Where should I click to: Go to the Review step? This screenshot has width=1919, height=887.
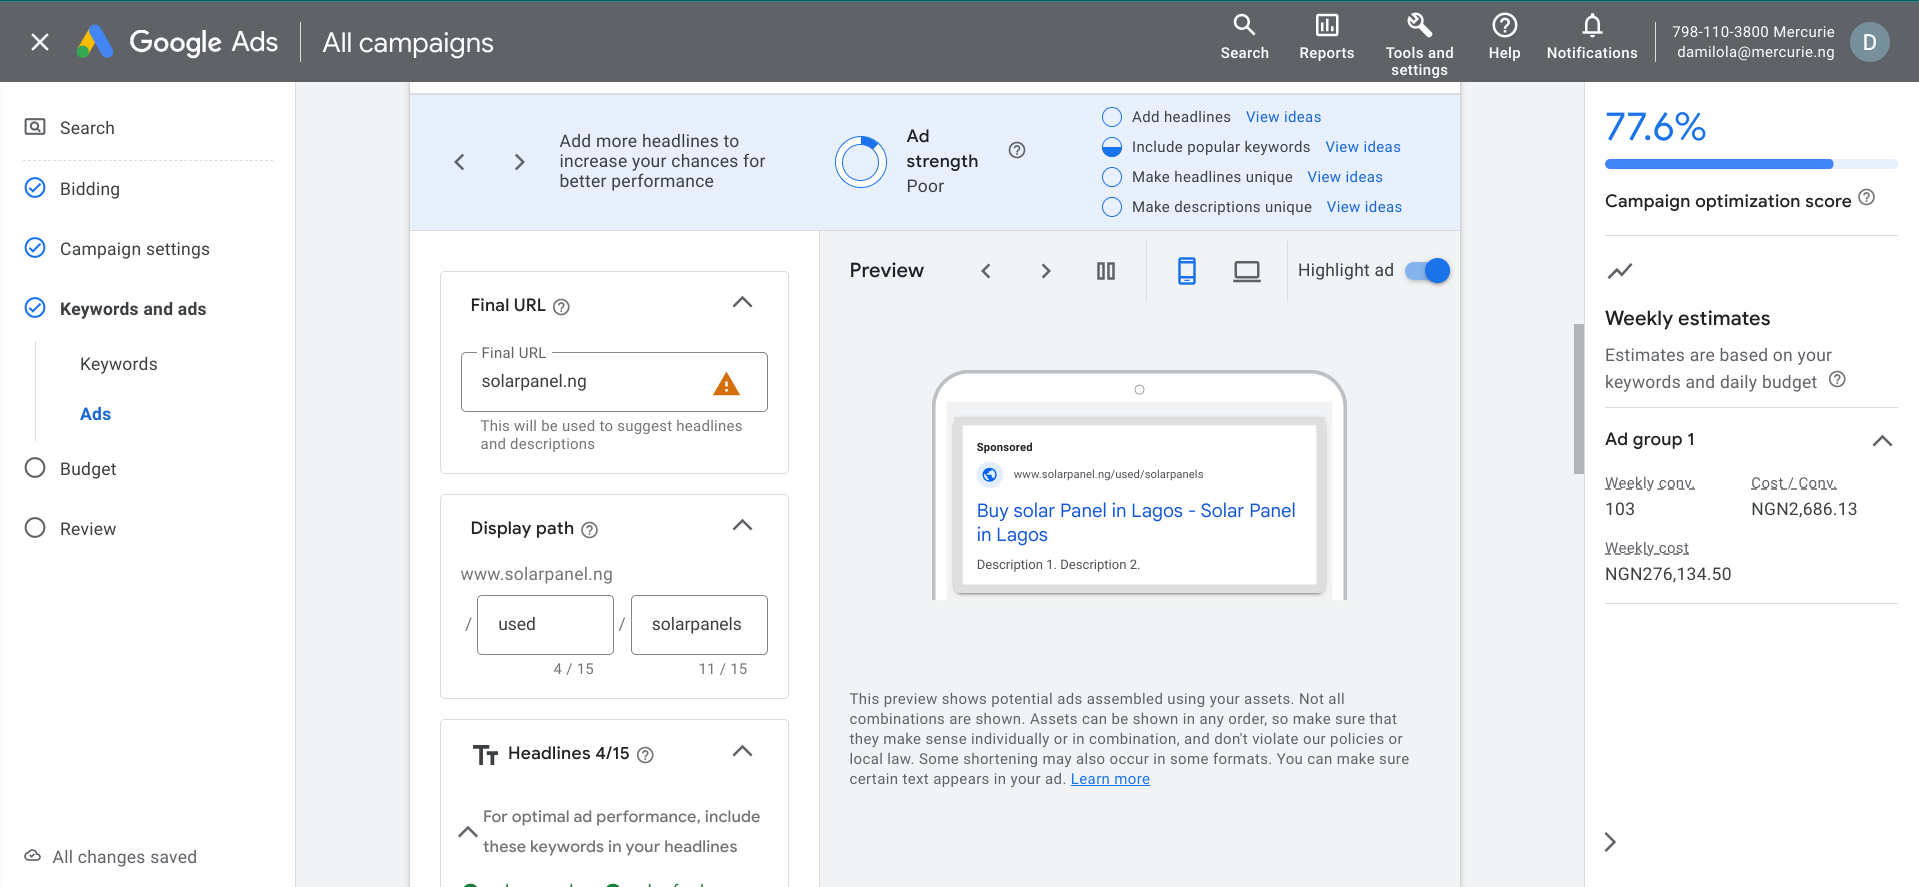87,529
